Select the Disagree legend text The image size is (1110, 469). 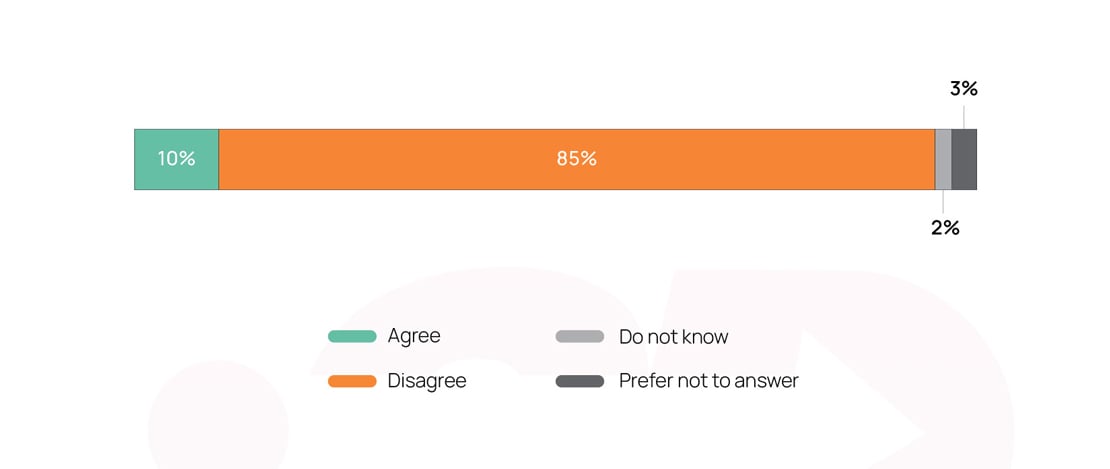[x=427, y=381]
